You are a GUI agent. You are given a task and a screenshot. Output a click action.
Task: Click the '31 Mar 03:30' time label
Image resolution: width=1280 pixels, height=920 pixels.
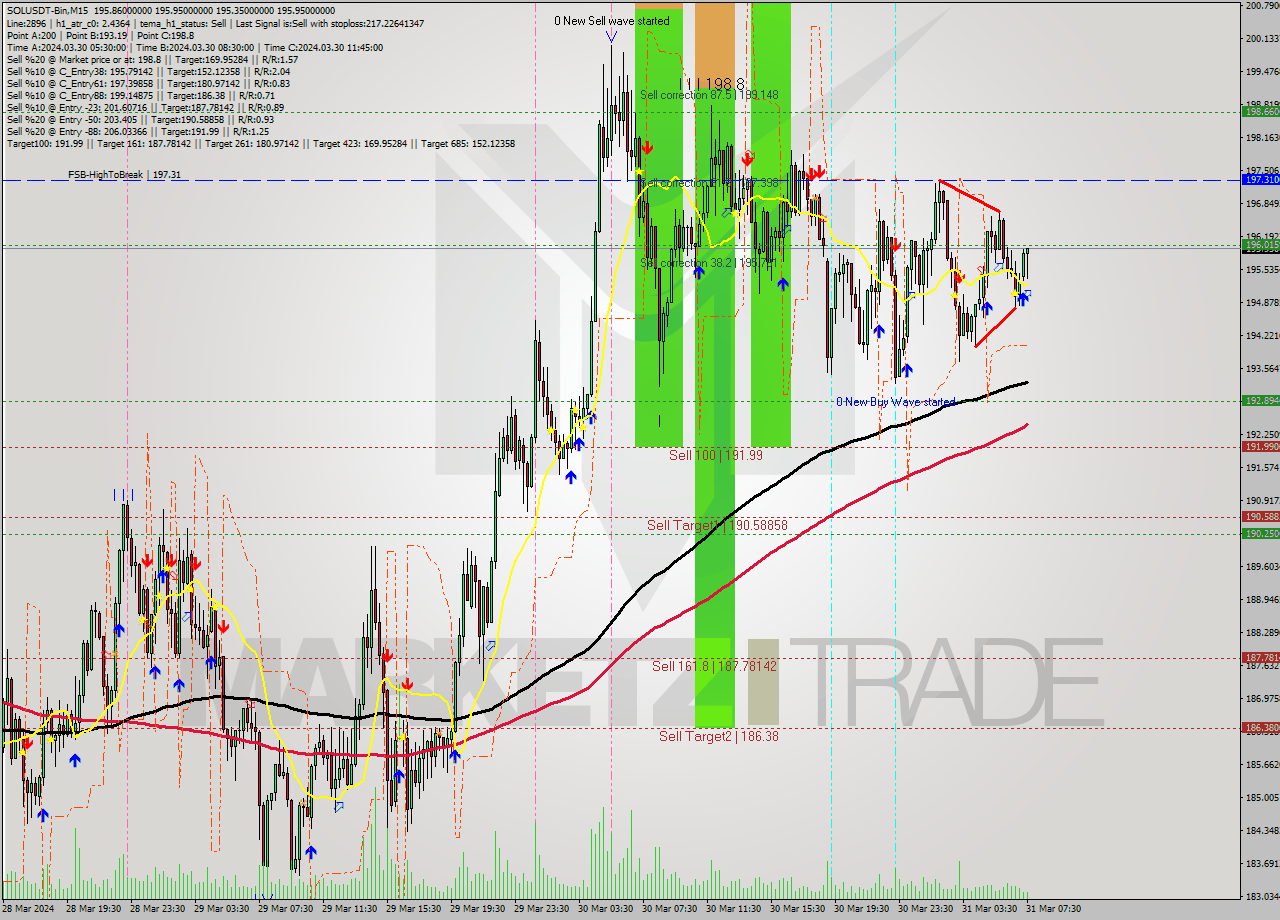(990, 910)
